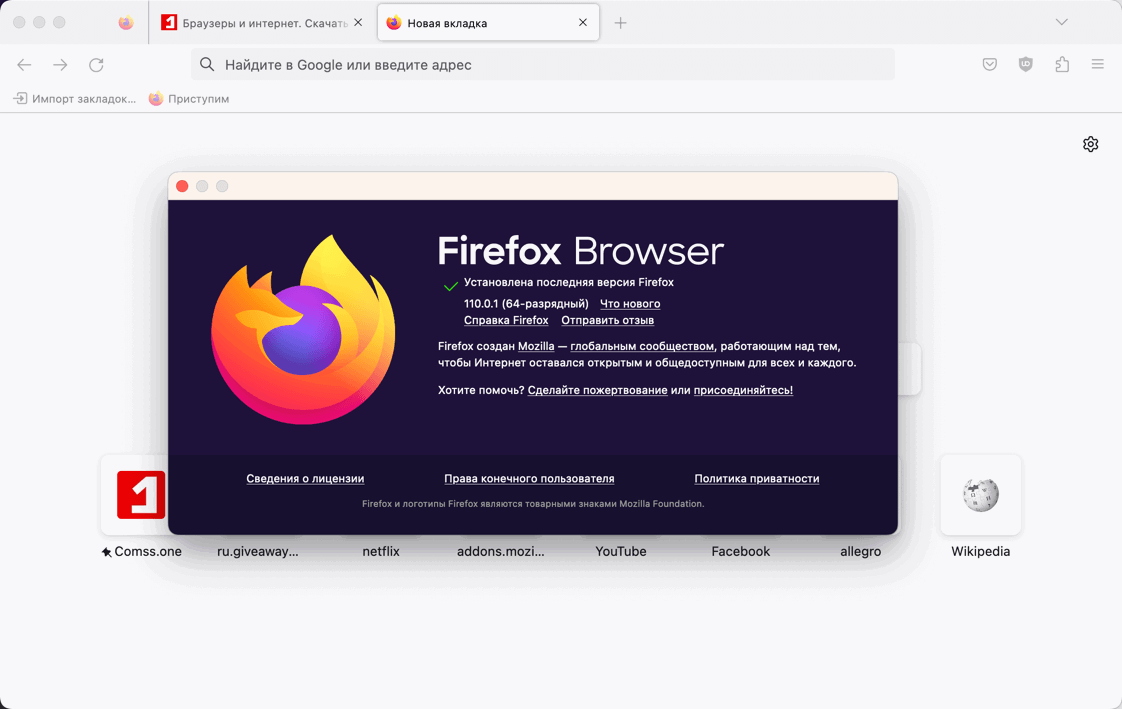1122x709 pixels.
Task: Click the YouTube shortcut label
Action: (620, 552)
